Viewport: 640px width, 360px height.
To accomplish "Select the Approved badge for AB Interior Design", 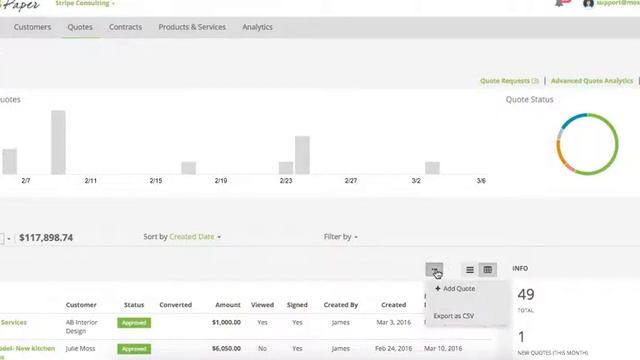I will [x=134, y=323].
